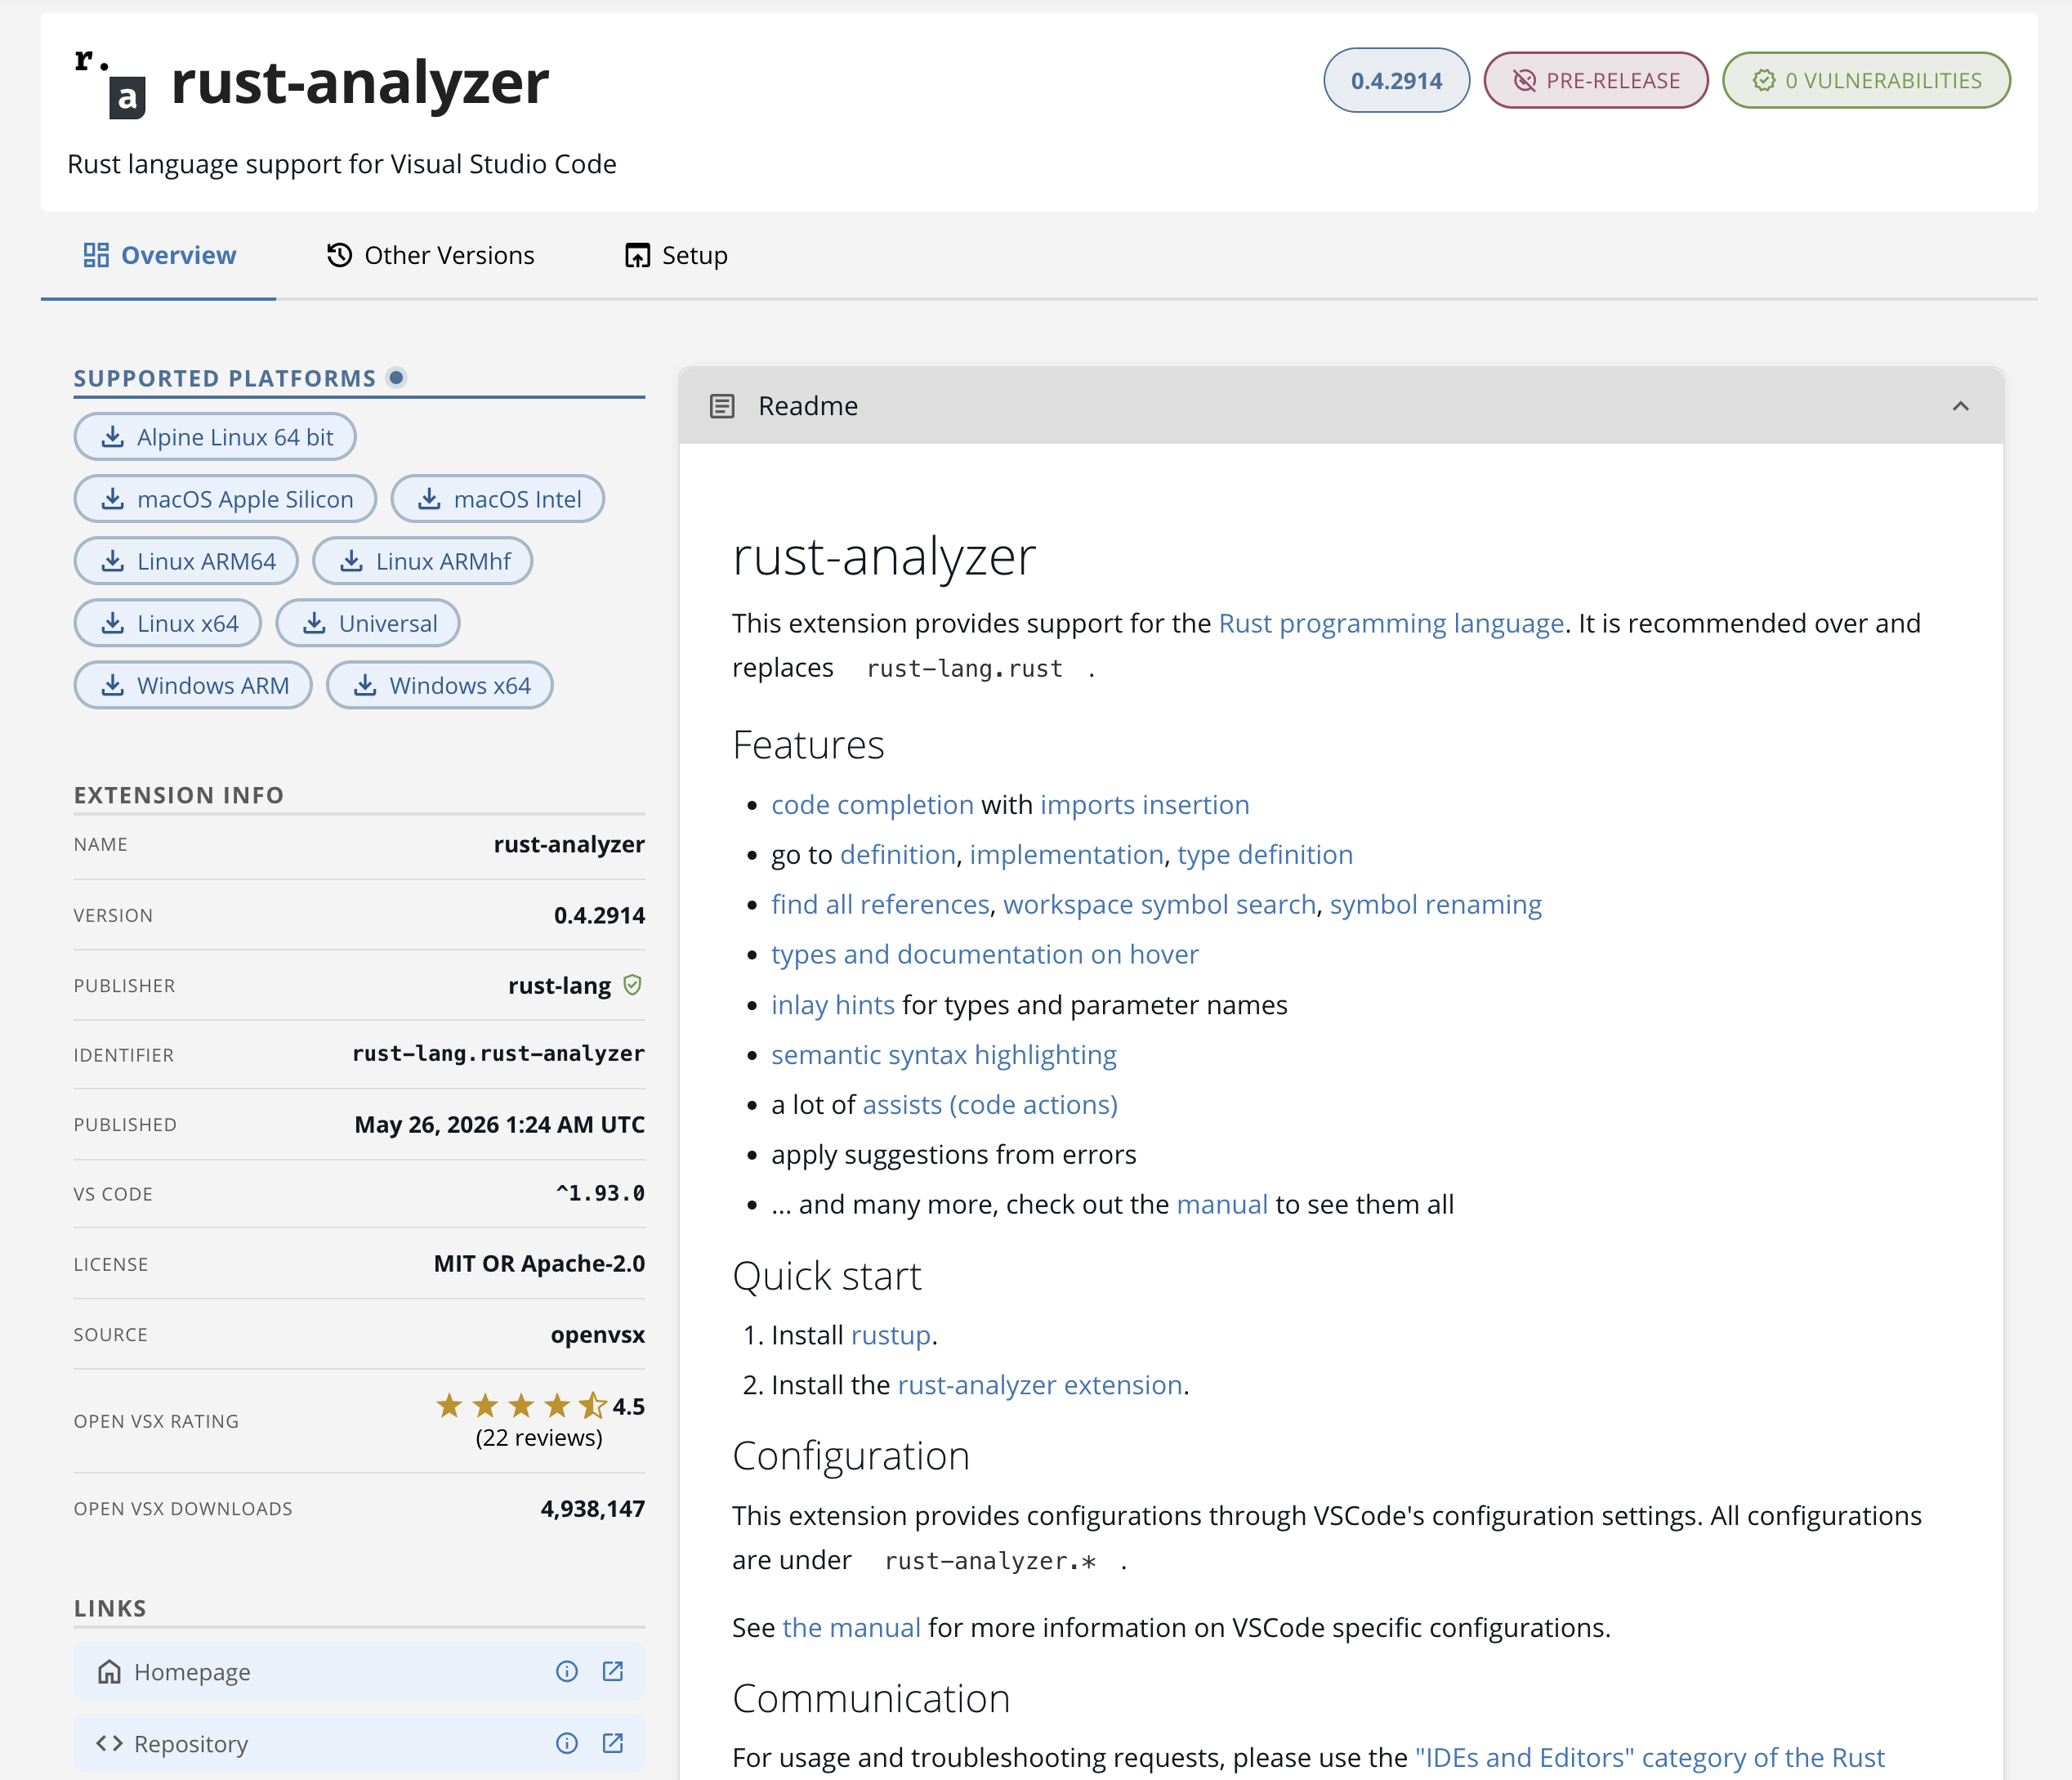This screenshot has width=2072, height=1780.
Task: Follow the rustup link
Action: 891,1335
